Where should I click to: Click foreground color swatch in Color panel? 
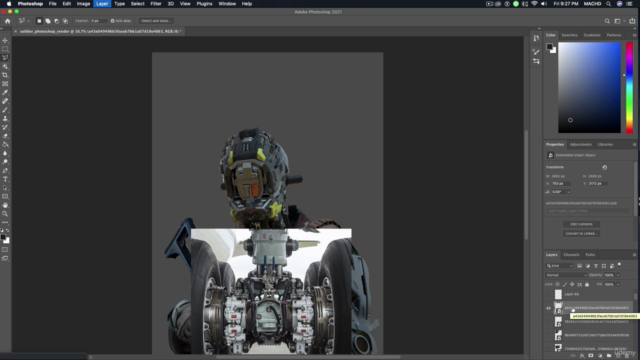(550, 47)
